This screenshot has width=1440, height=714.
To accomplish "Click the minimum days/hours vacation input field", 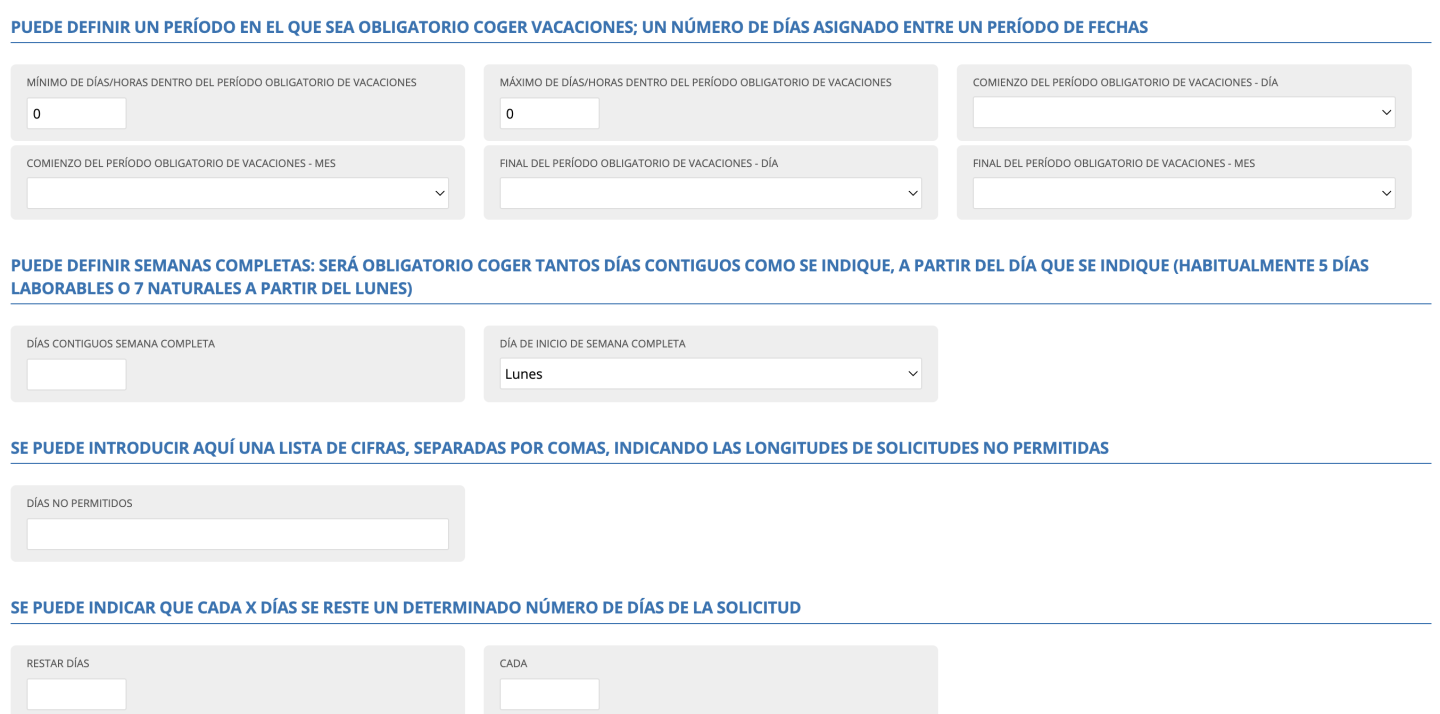I will (x=77, y=114).
